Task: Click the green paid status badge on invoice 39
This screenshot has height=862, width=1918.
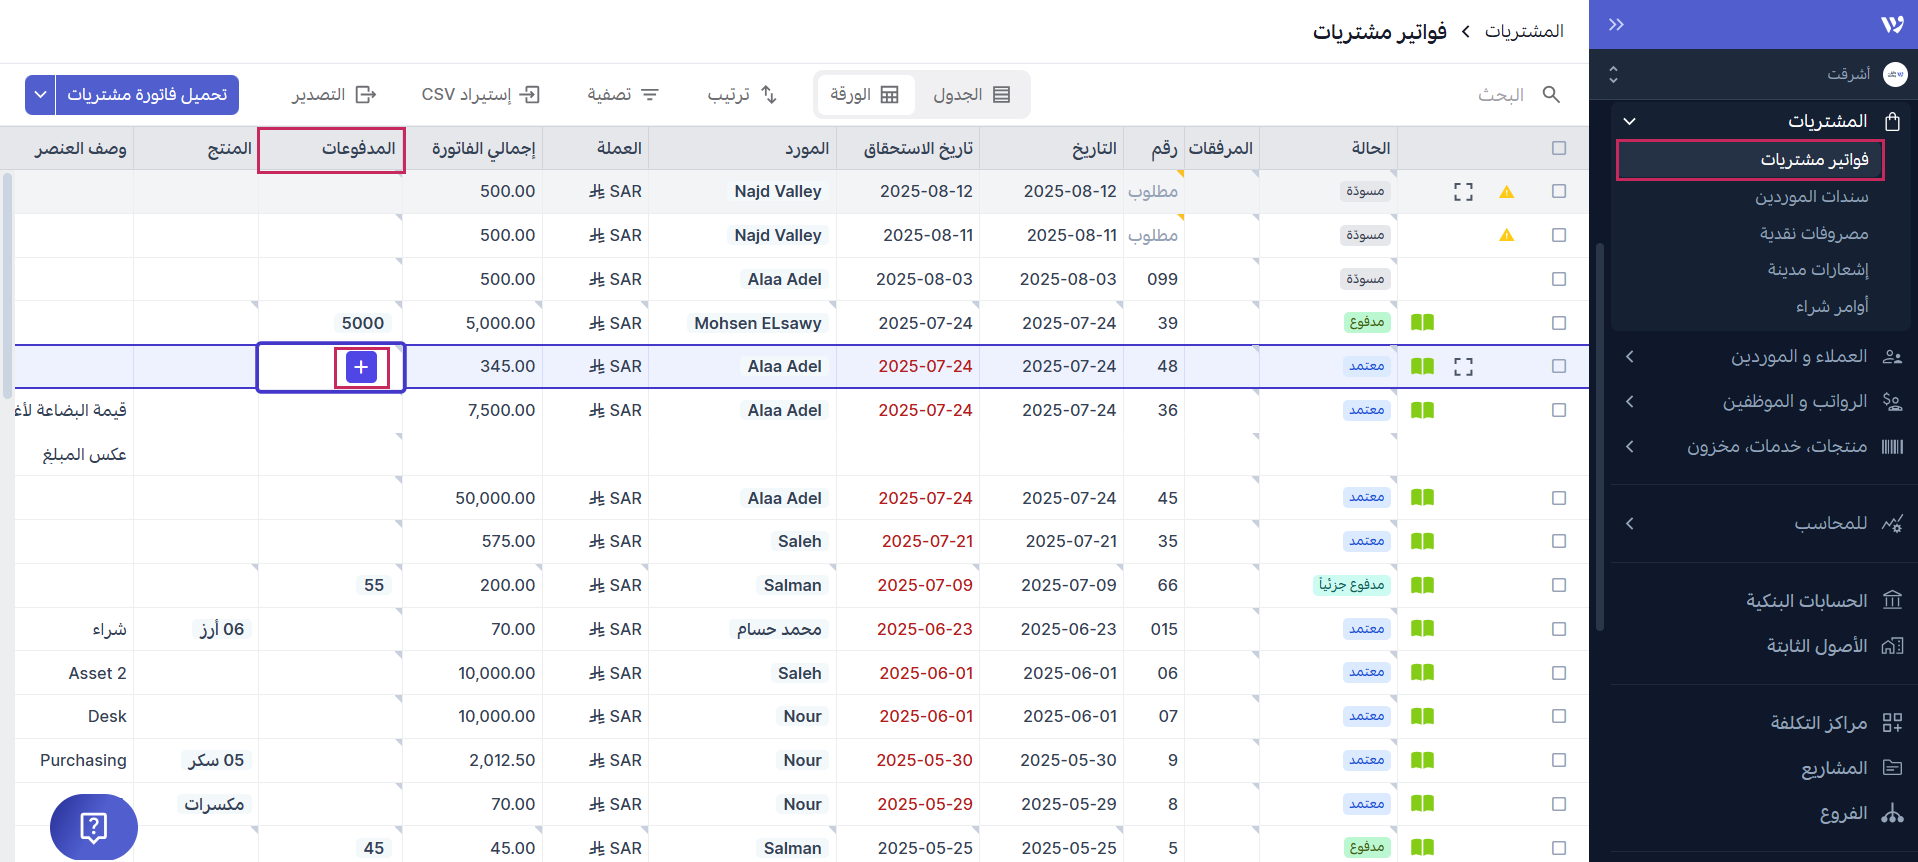Action: (x=1366, y=323)
